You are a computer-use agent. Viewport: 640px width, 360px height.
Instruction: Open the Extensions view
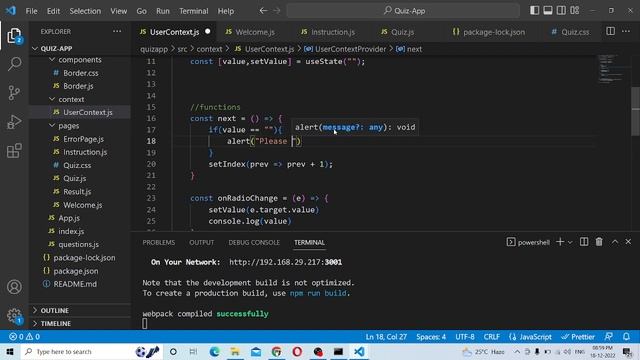14,151
